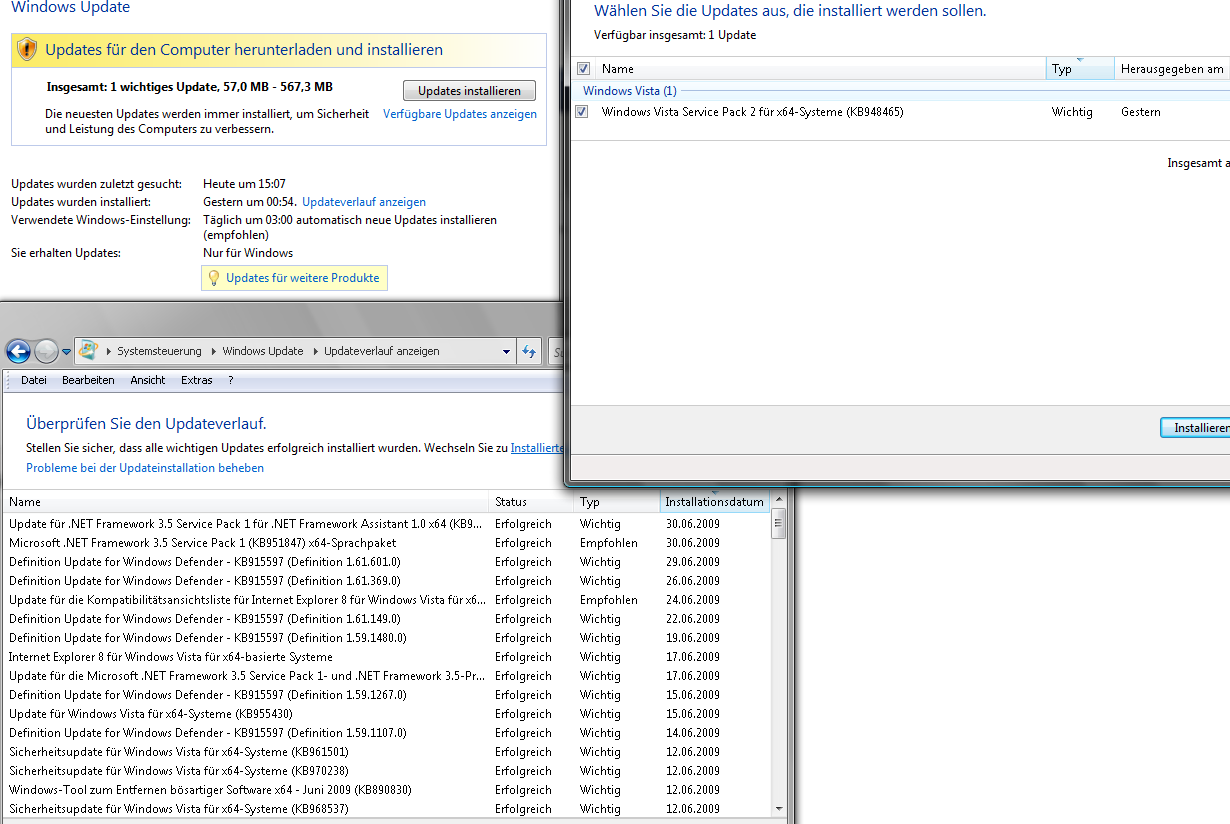Click the shield icon in Windows Update banner
The height and width of the screenshot is (824, 1230).
pos(28,49)
